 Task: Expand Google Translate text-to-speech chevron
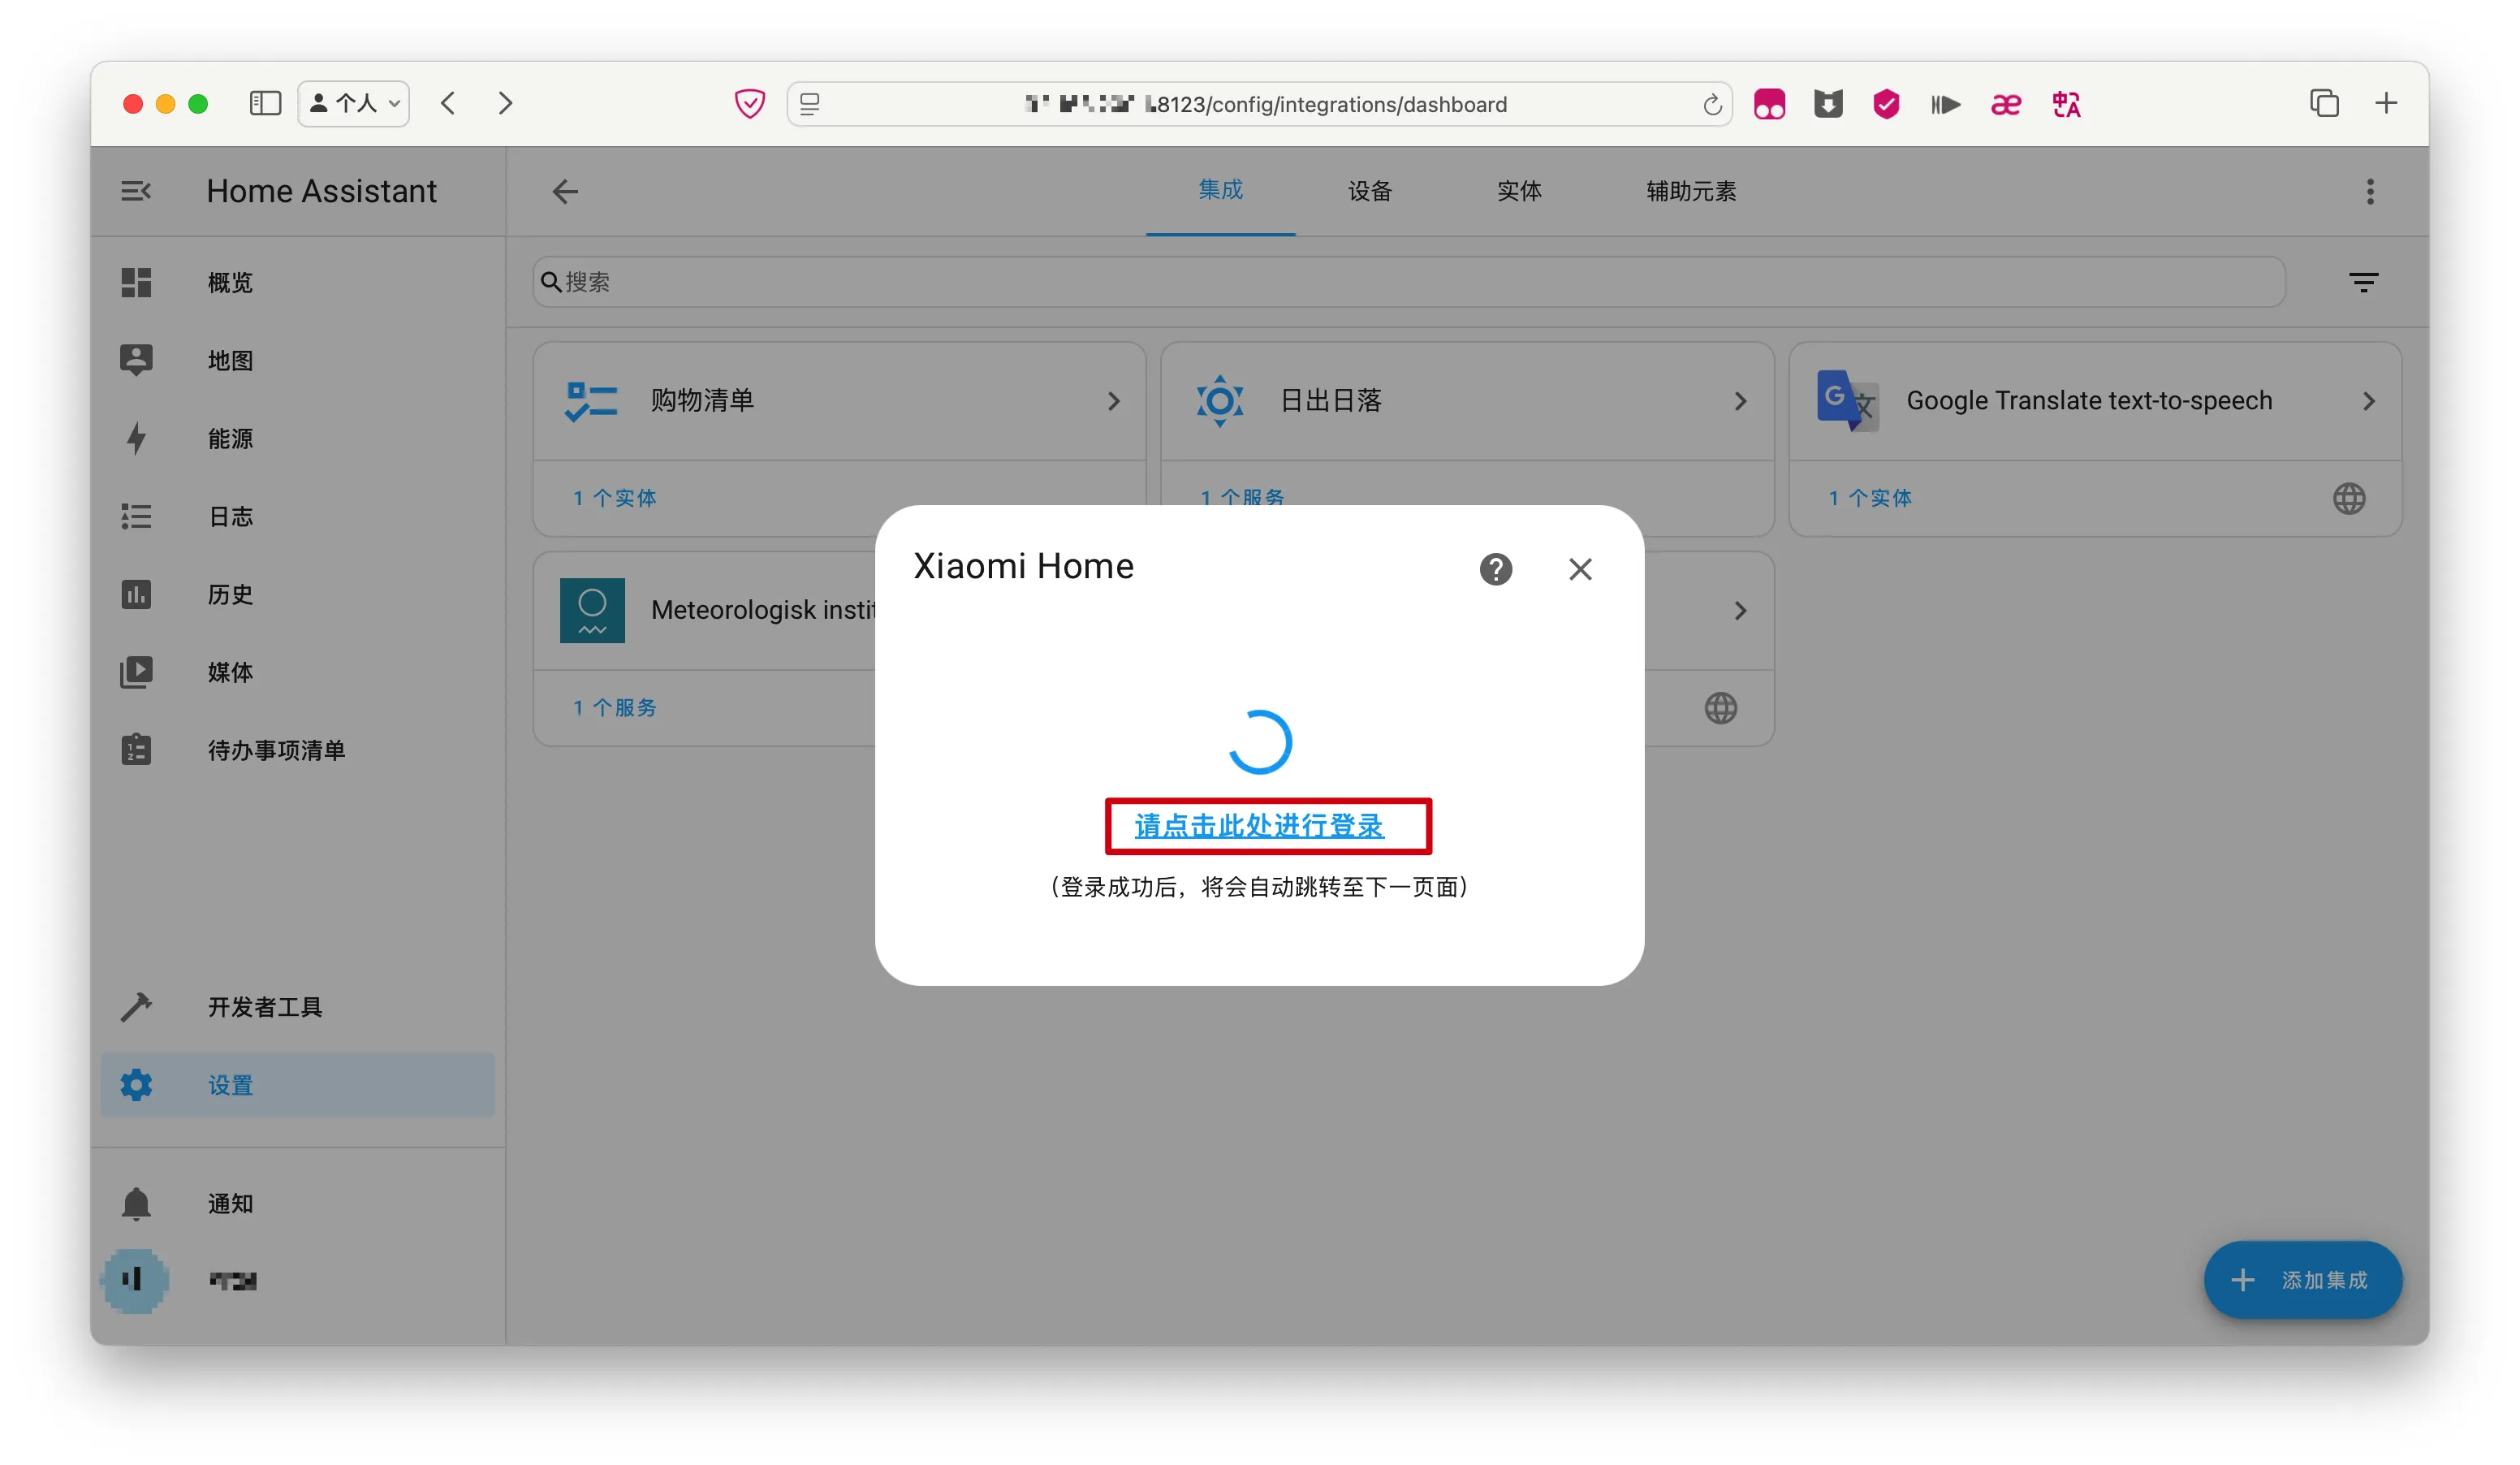2368,401
